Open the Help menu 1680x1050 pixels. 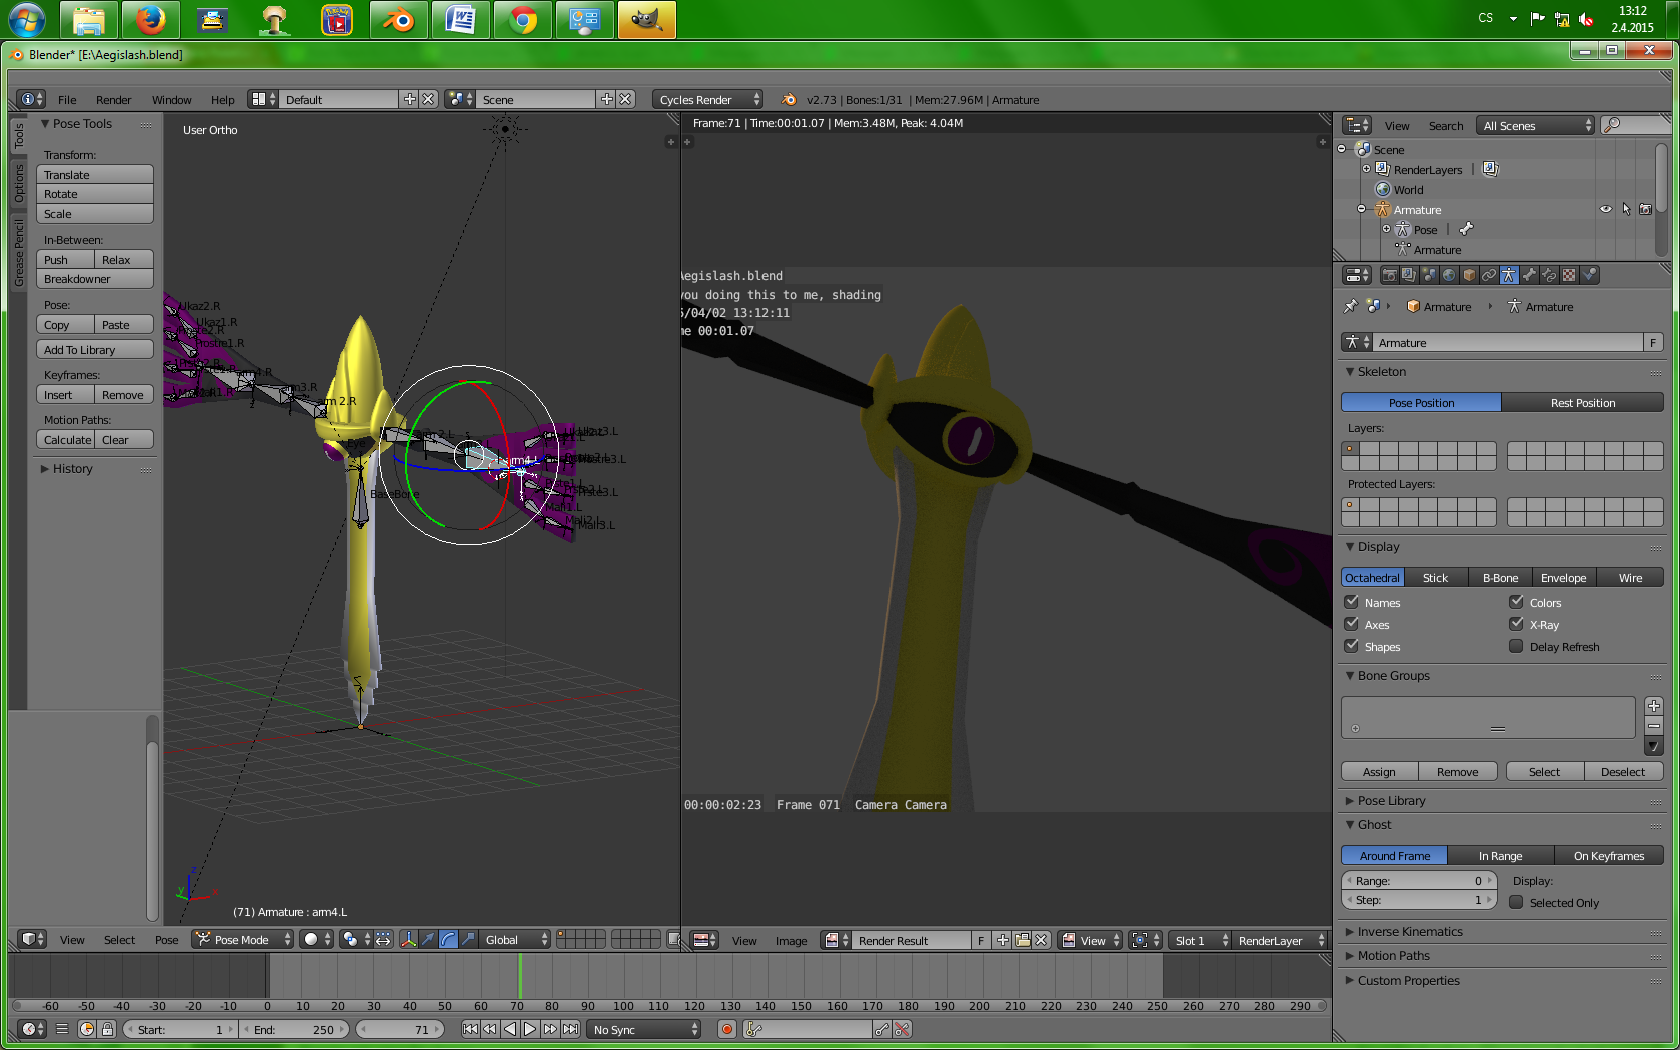(222, 100)
